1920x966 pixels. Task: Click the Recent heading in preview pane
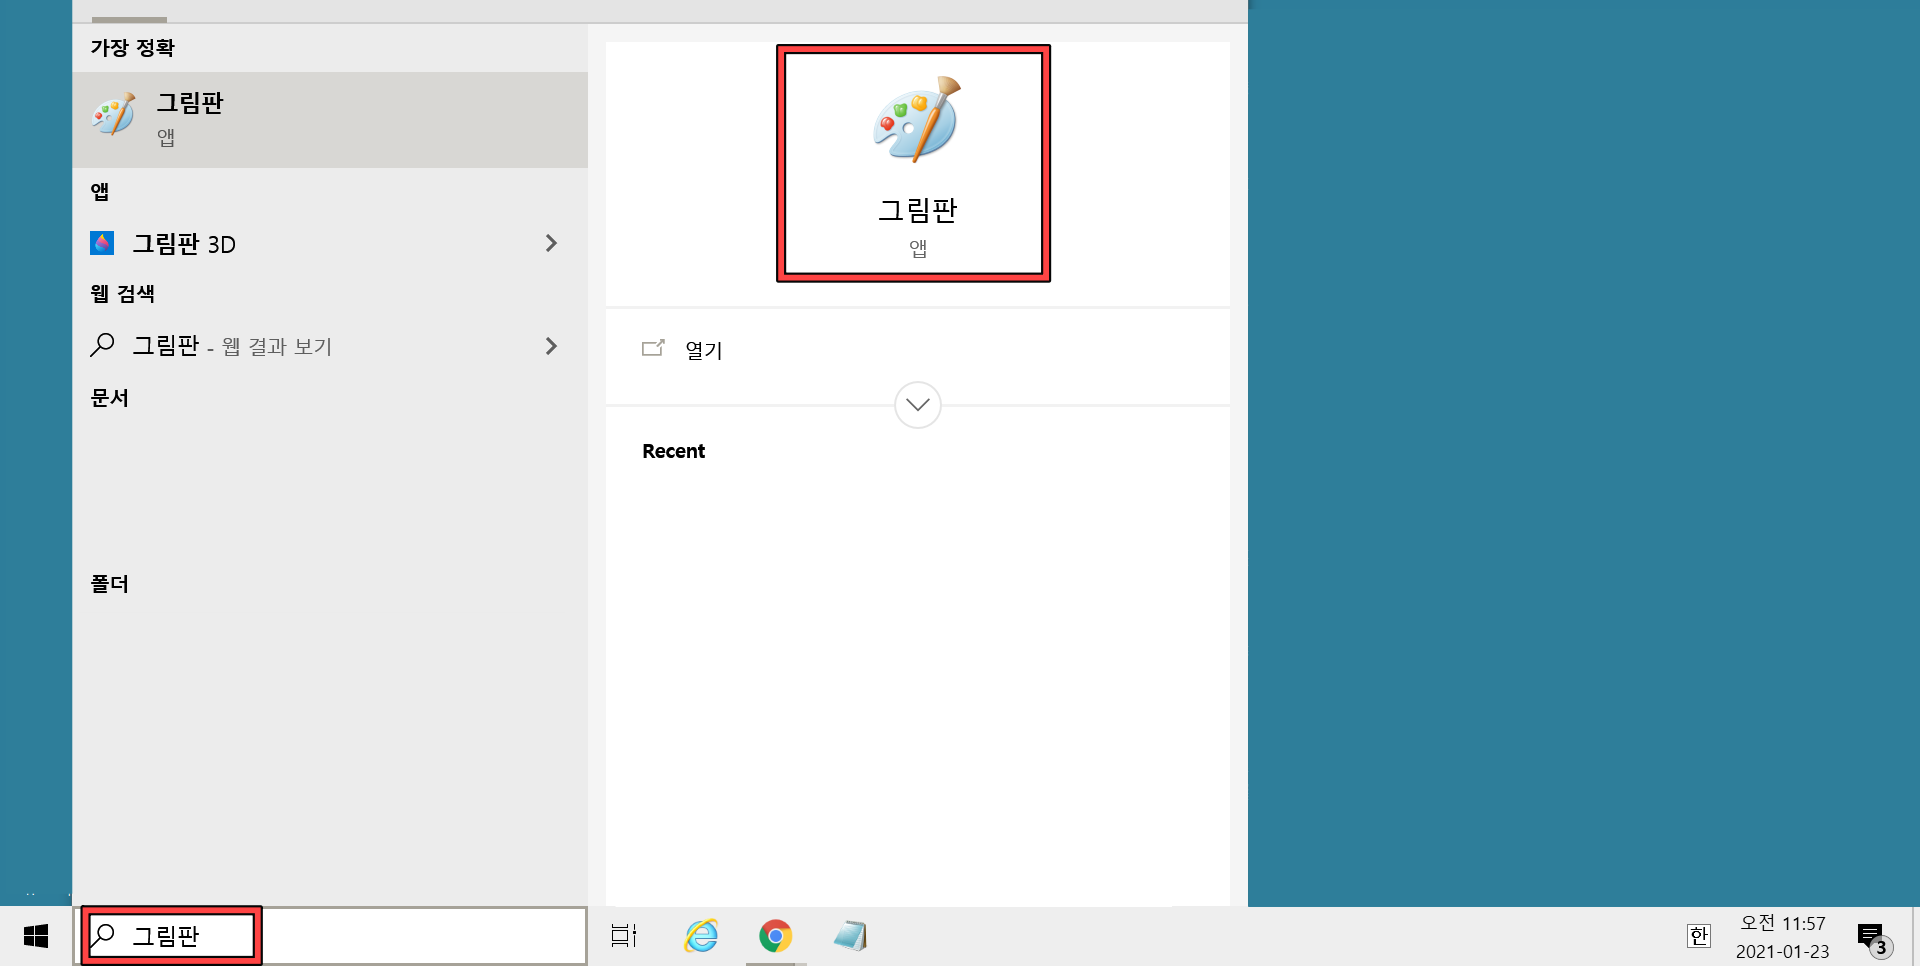673,451
